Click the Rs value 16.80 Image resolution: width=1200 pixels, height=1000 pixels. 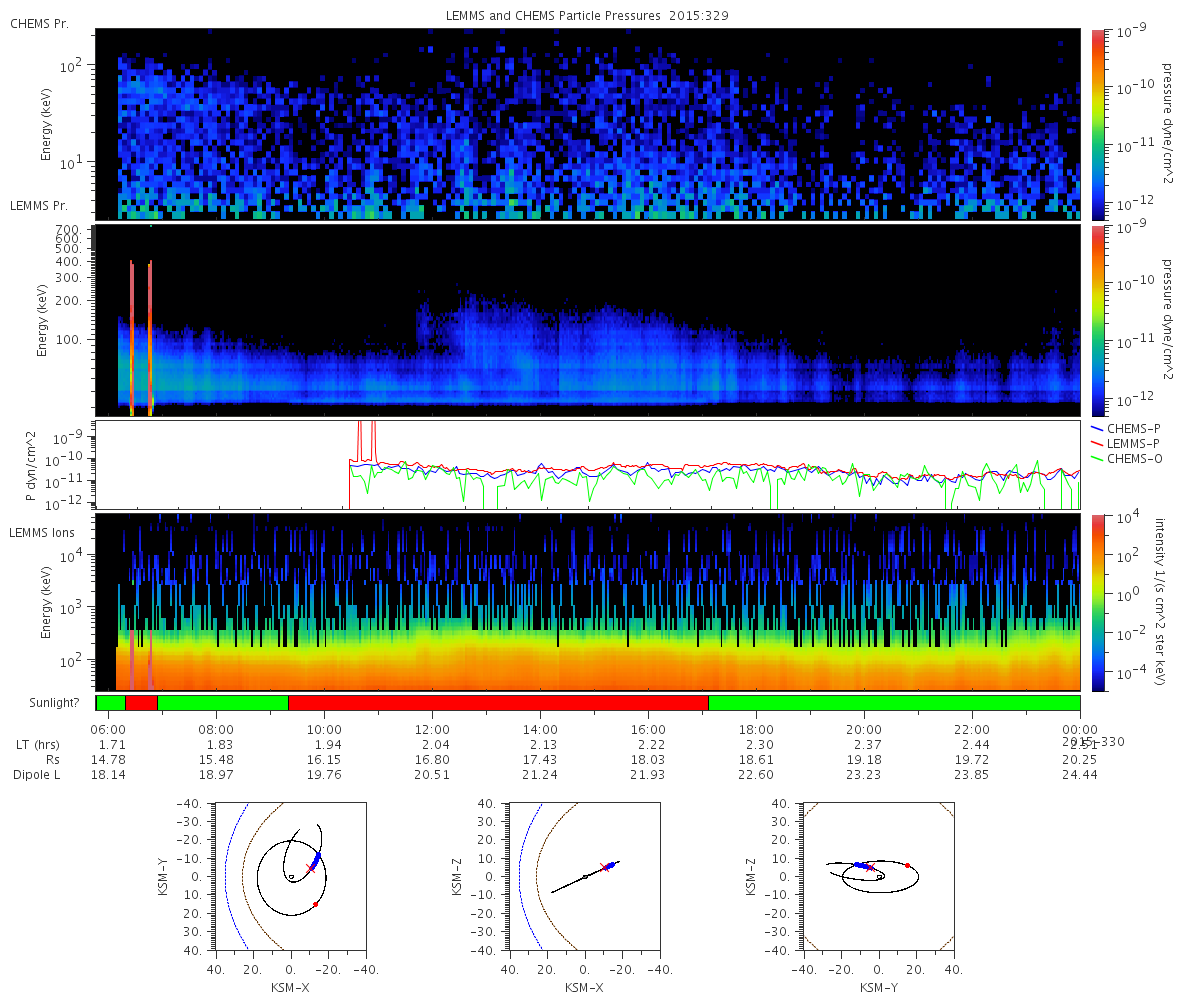point(432,760)
